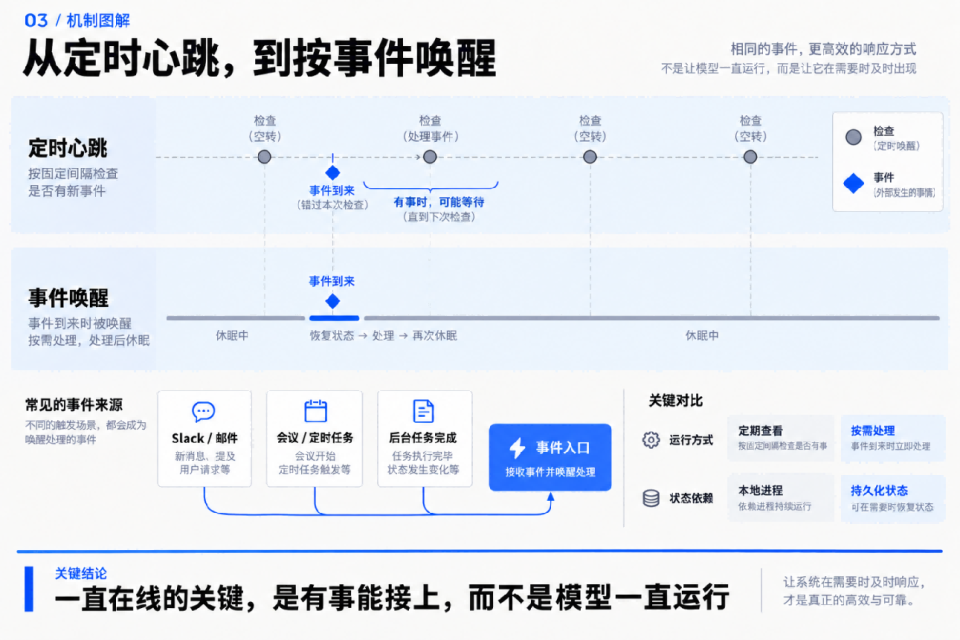The height and width of the screenshot is (640, 960).
Task: Click the blue diamond in the 事件唤醒 row
Action: (332, 301)
